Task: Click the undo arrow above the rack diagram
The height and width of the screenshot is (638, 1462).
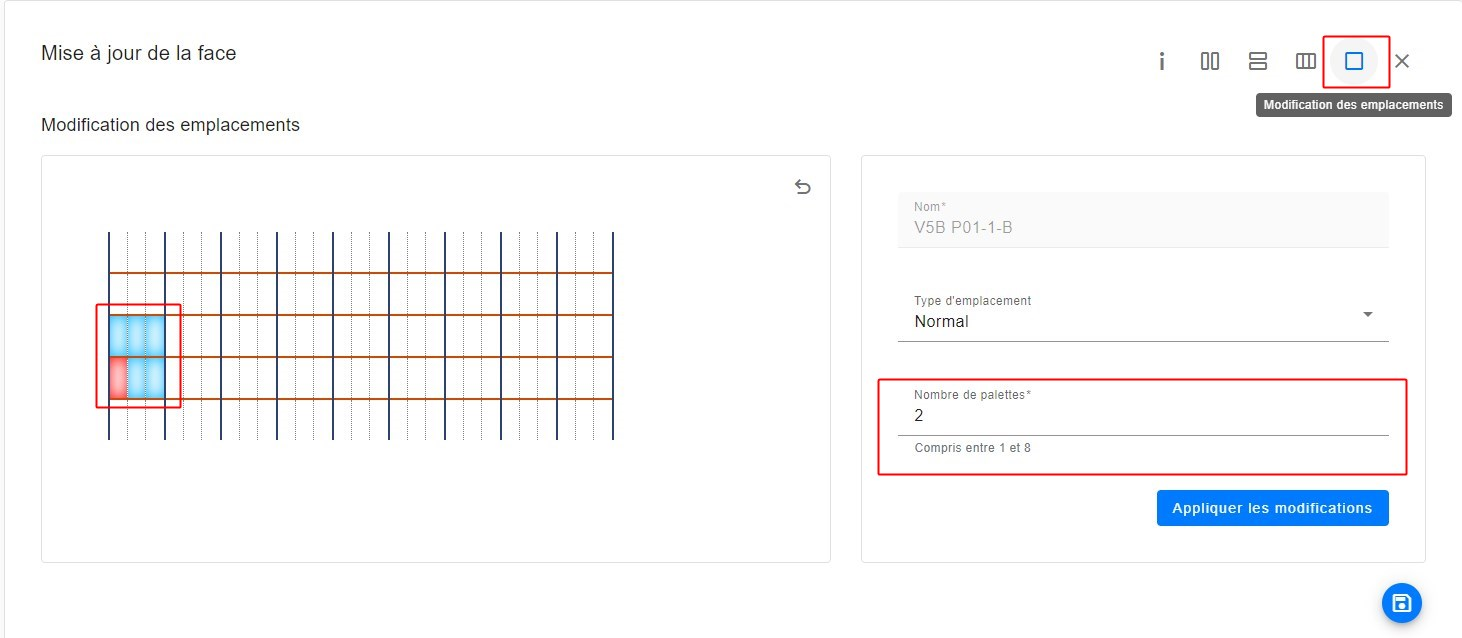Action: 802,187
